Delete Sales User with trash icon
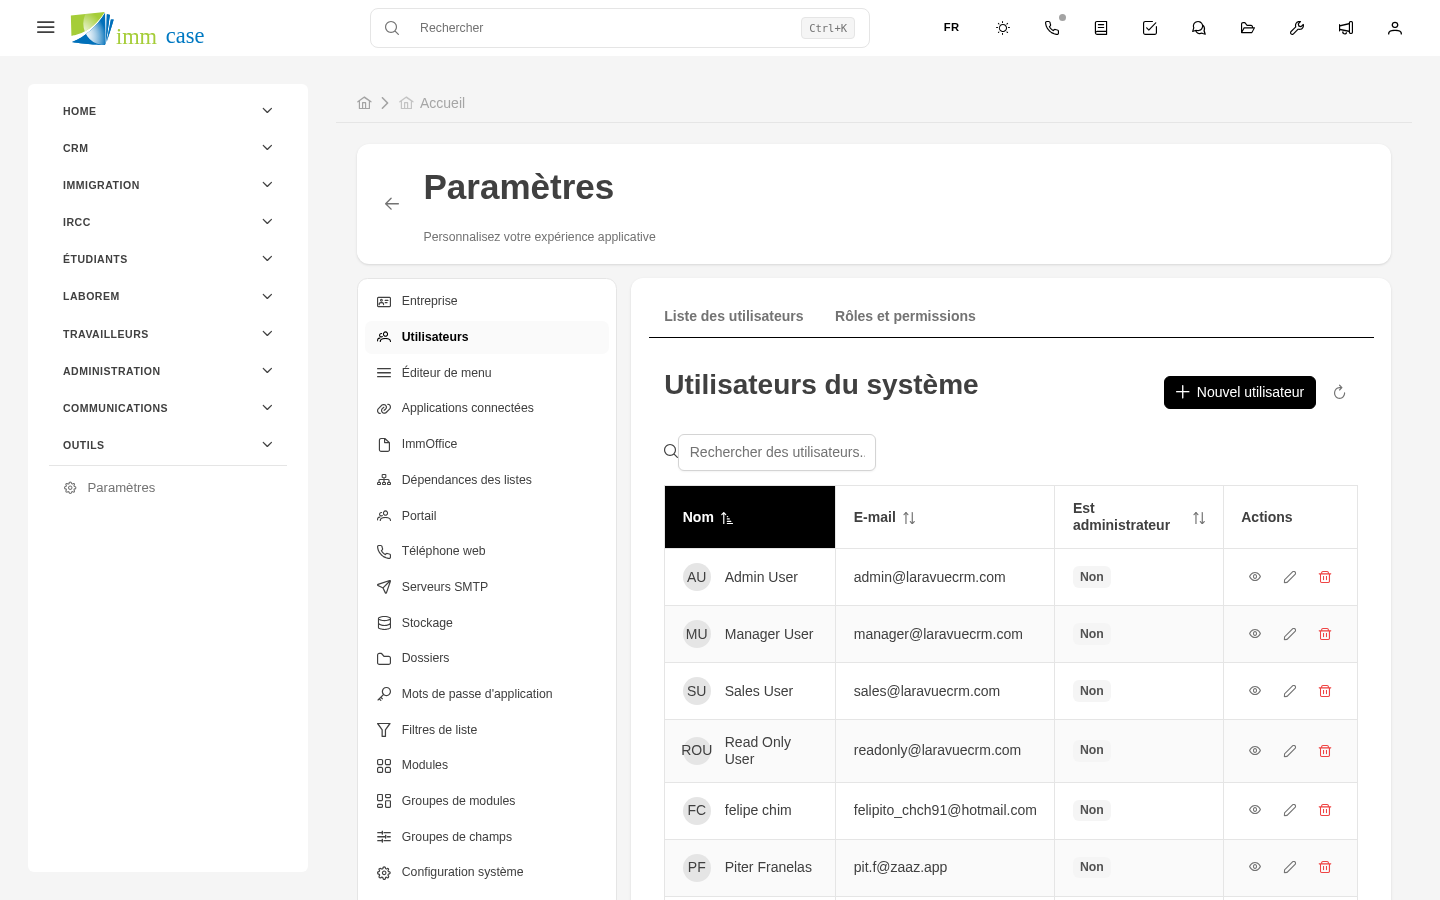This screenshot has width=1440, height=900. (x=1325, y=691)
